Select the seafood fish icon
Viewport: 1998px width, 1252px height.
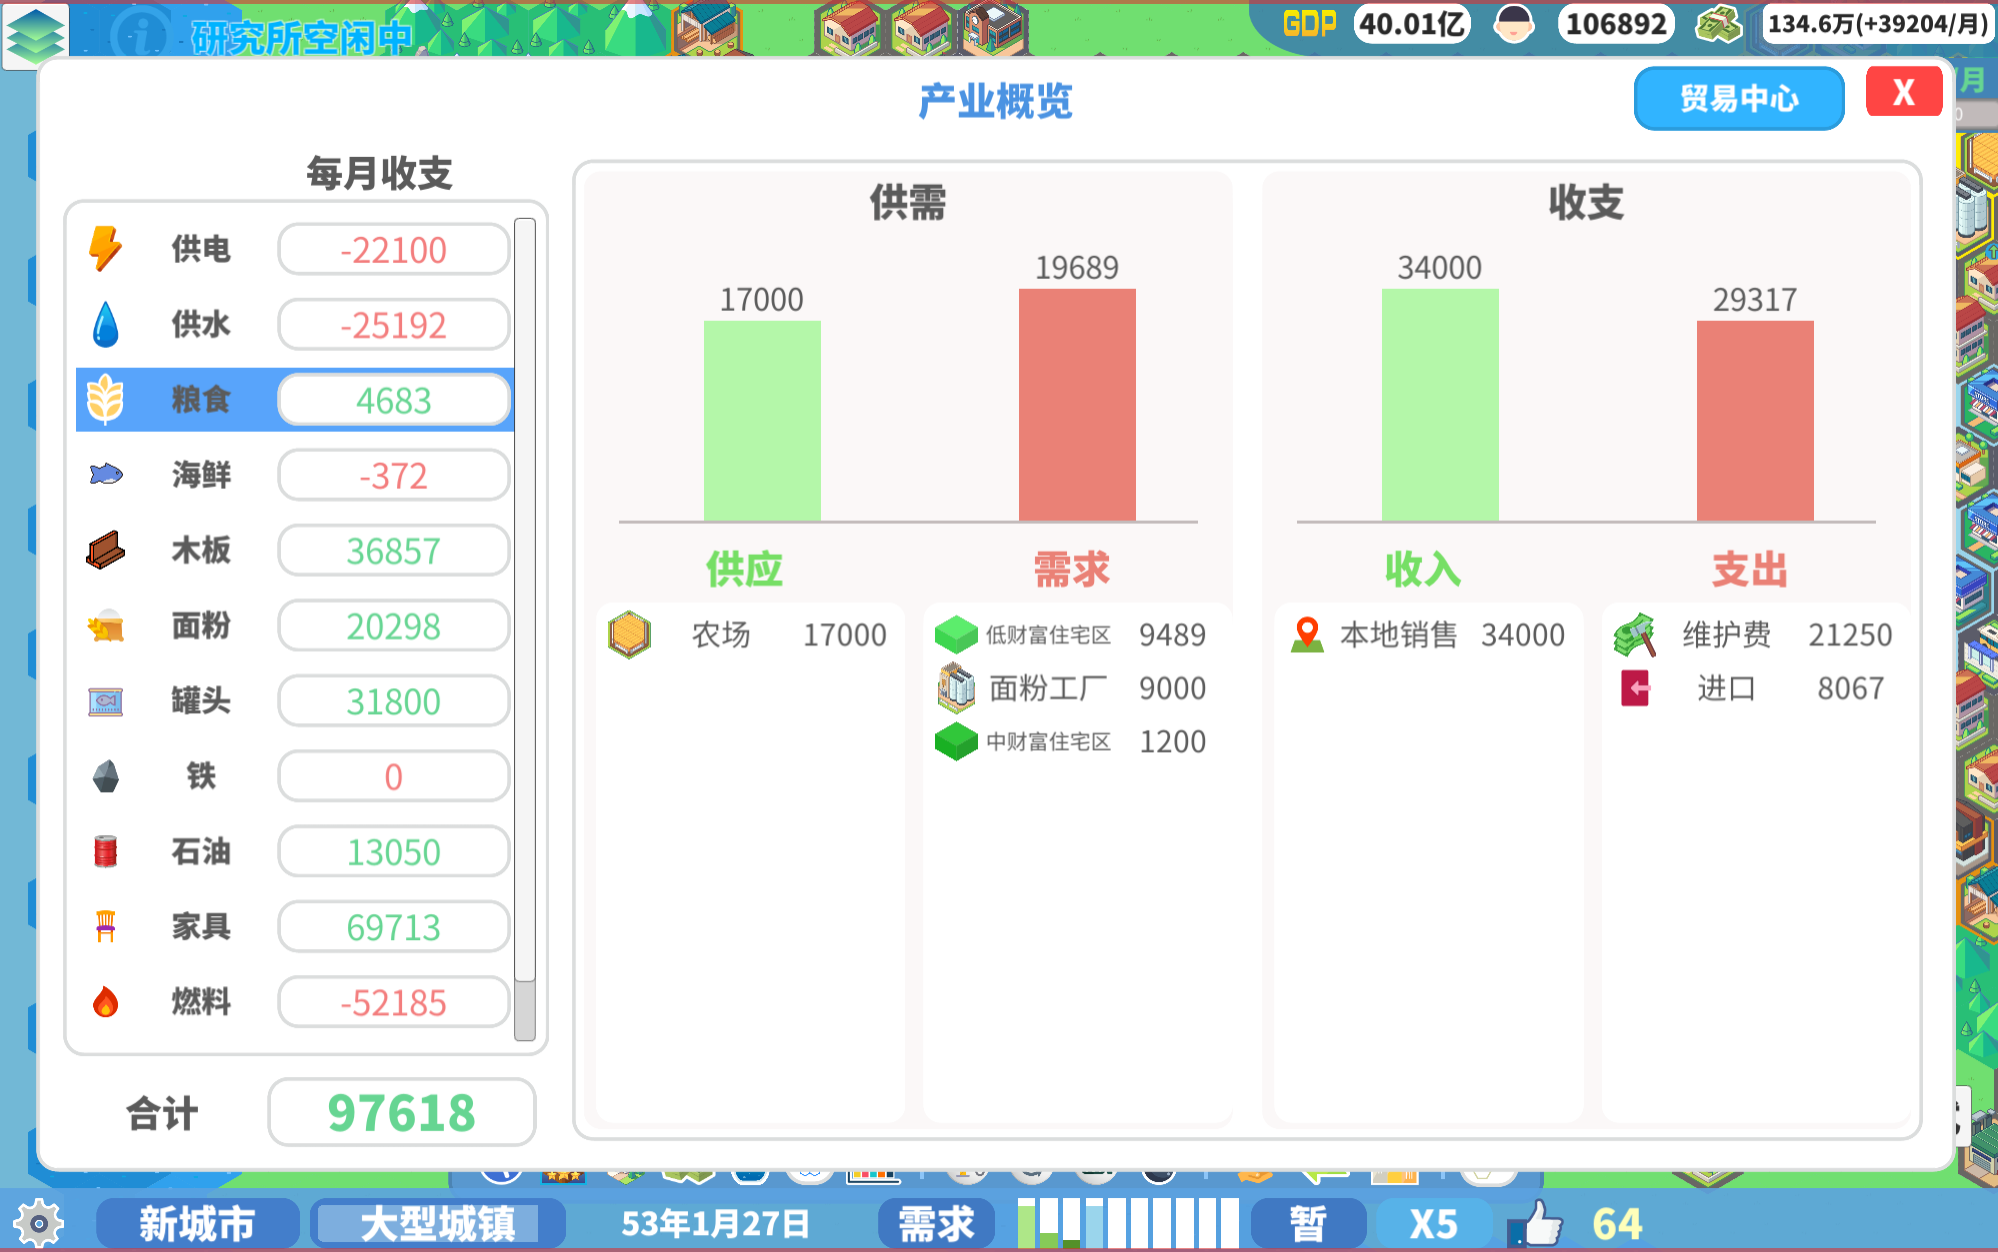106,474
